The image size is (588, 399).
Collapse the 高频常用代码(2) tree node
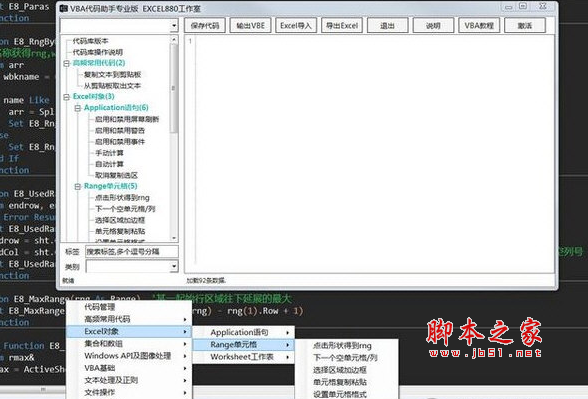67,63
